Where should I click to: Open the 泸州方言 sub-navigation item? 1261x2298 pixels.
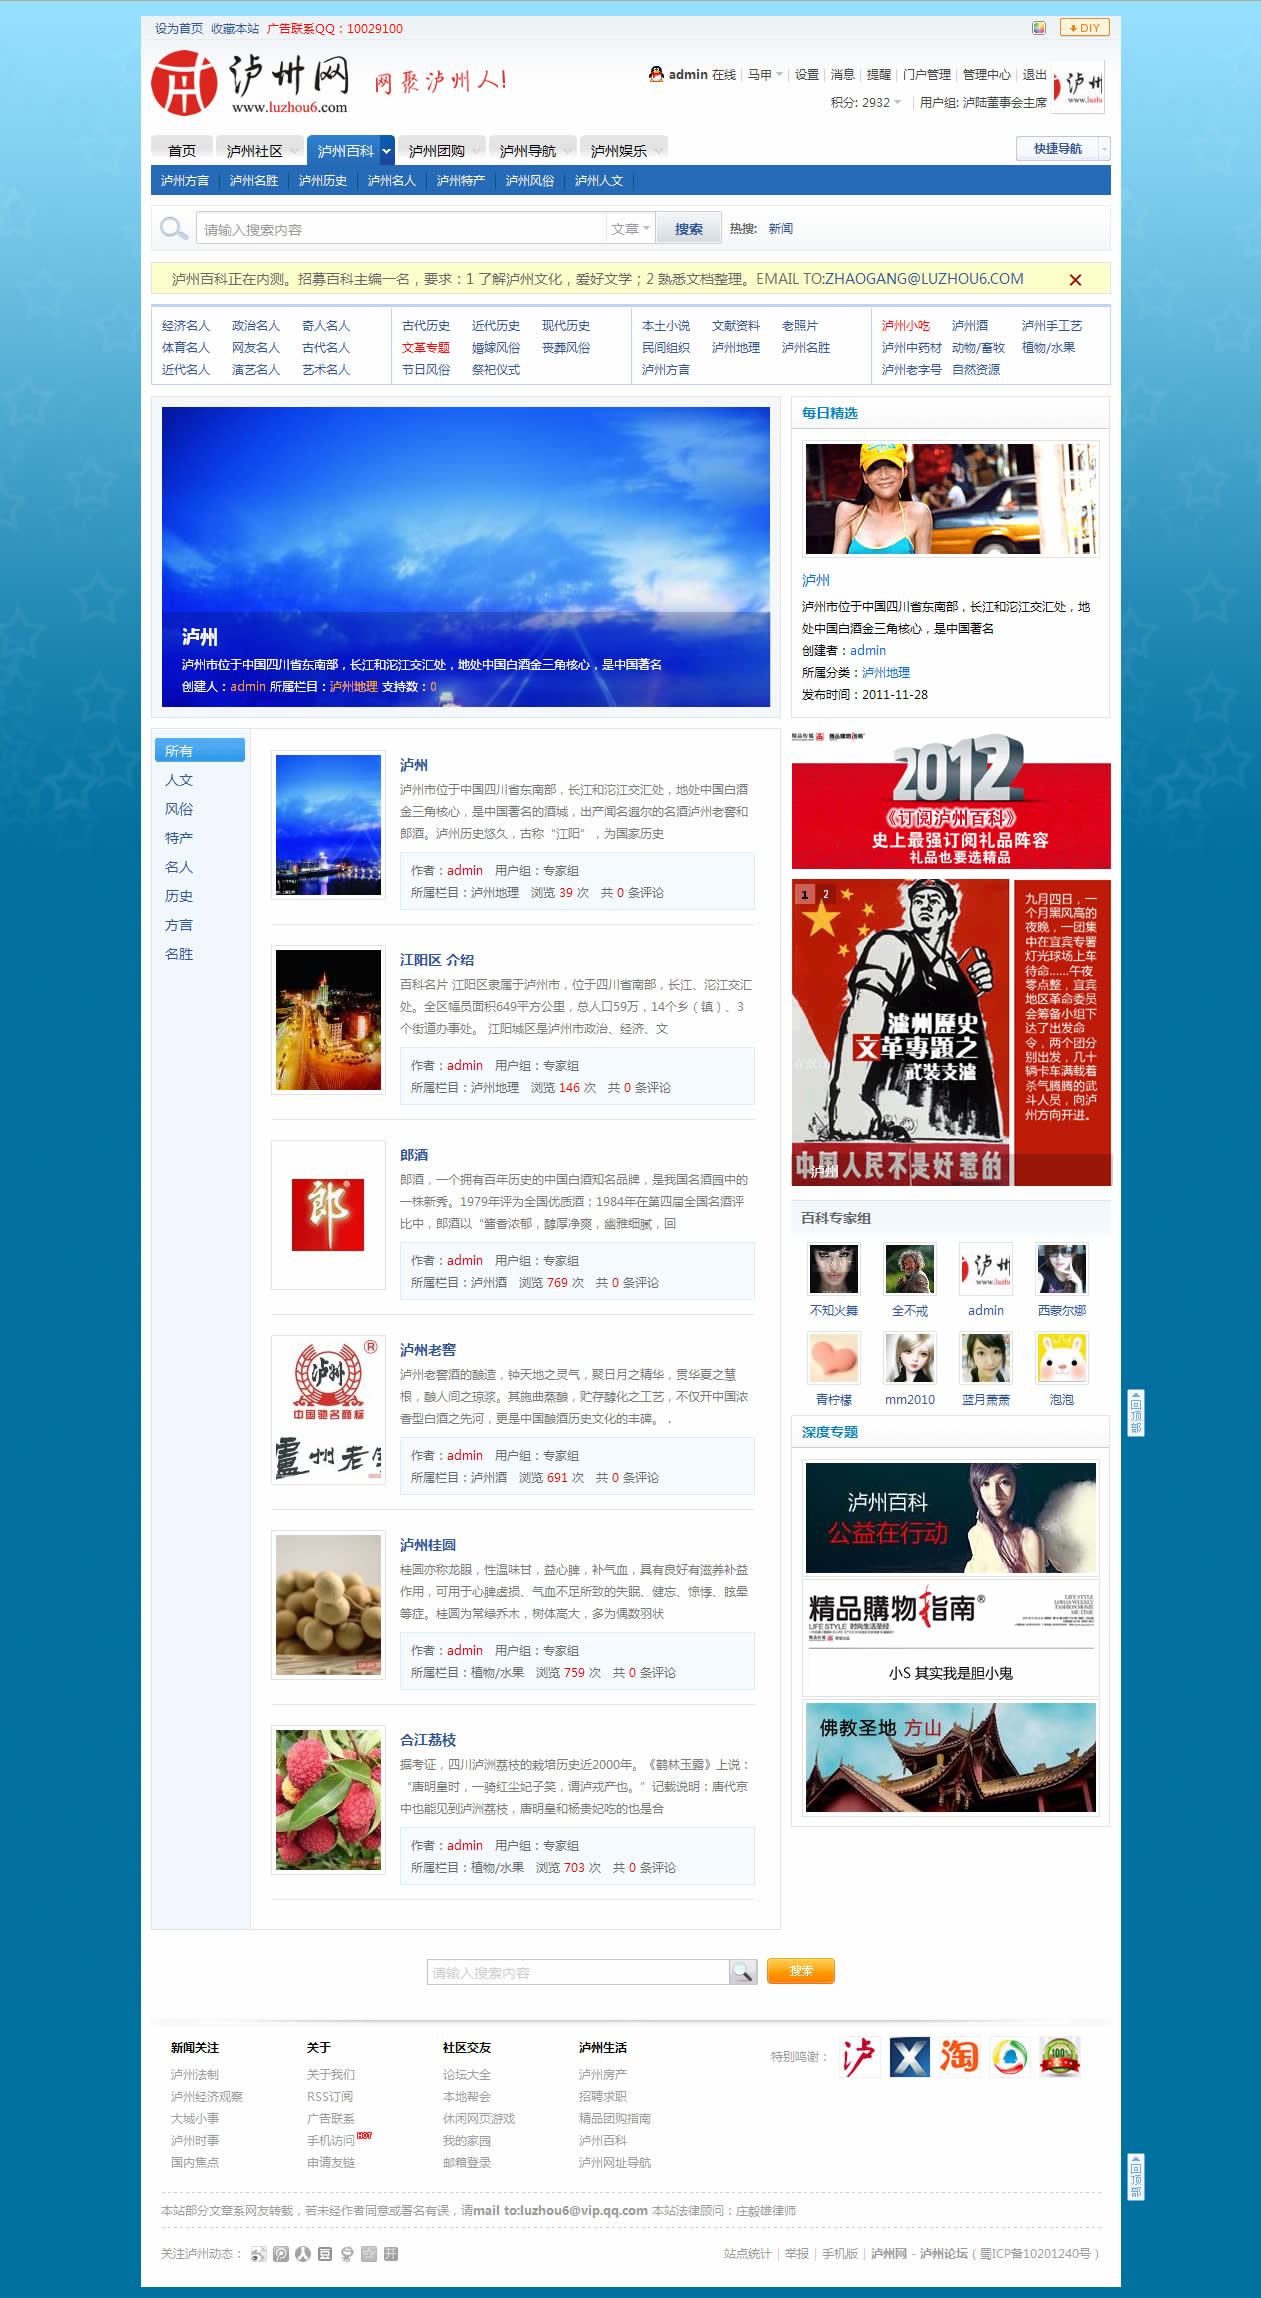pos(185,181)
